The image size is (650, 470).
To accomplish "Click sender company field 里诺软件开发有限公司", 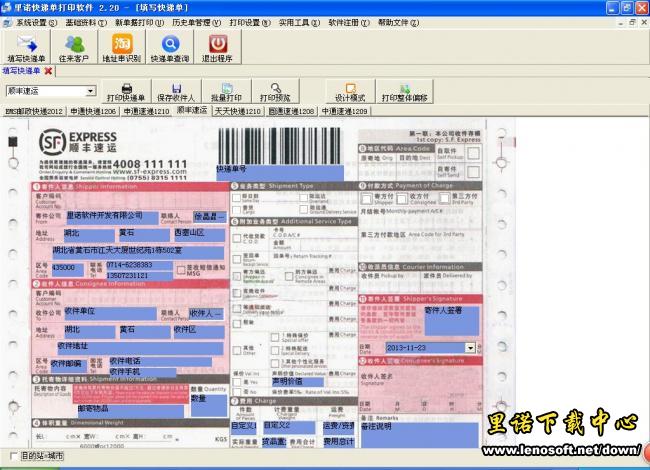I will click(112, 218).
